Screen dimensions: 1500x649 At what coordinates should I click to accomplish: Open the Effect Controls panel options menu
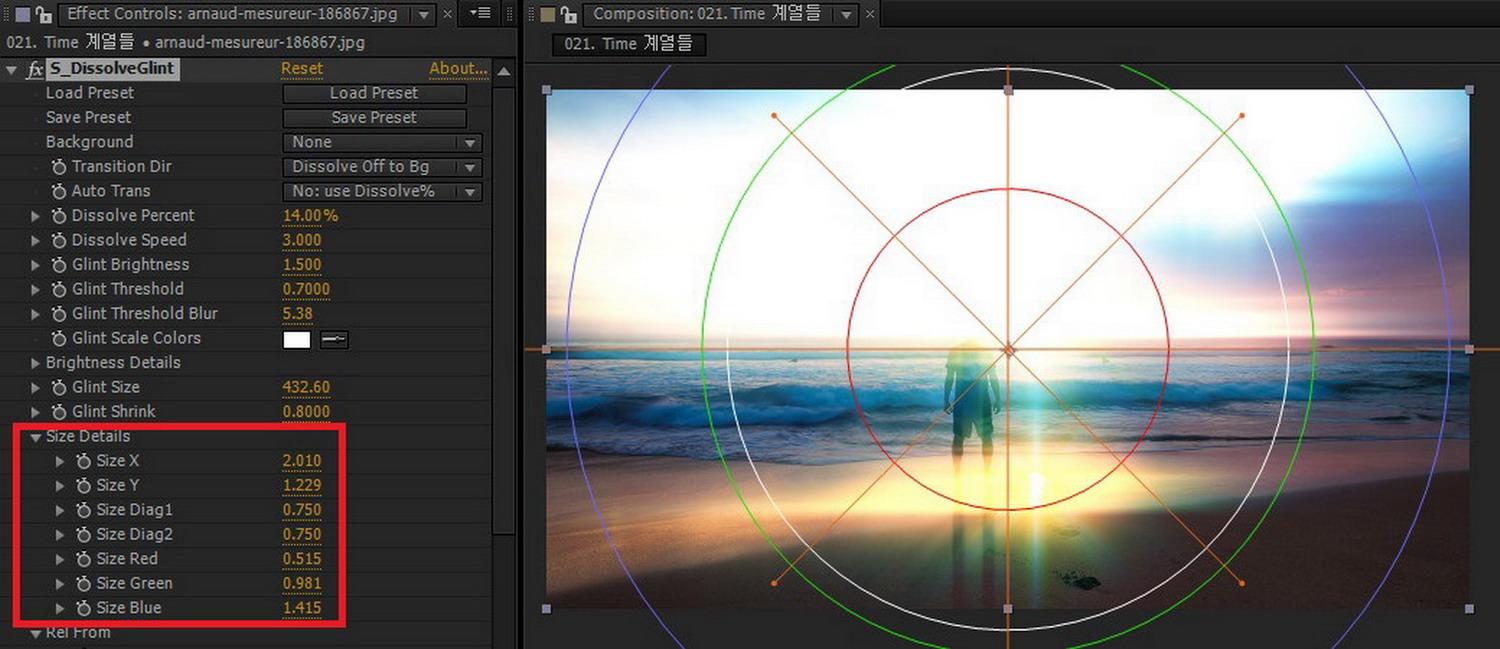click(481, 13)
